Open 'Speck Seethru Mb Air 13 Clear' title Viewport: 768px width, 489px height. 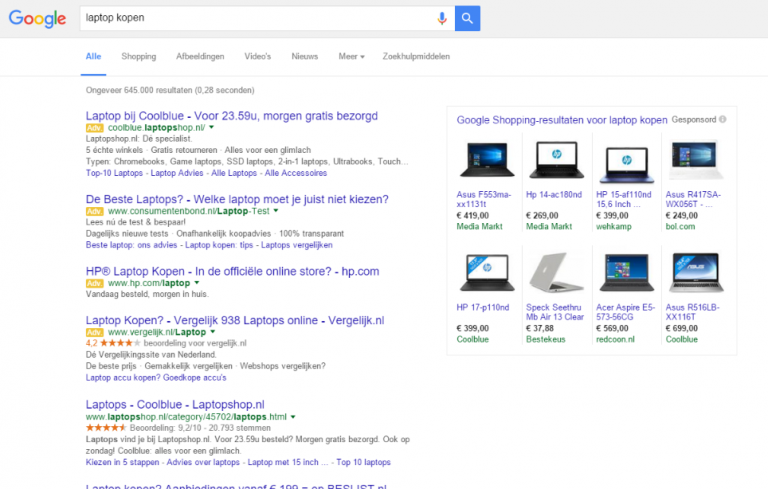[x=555, y=312]
